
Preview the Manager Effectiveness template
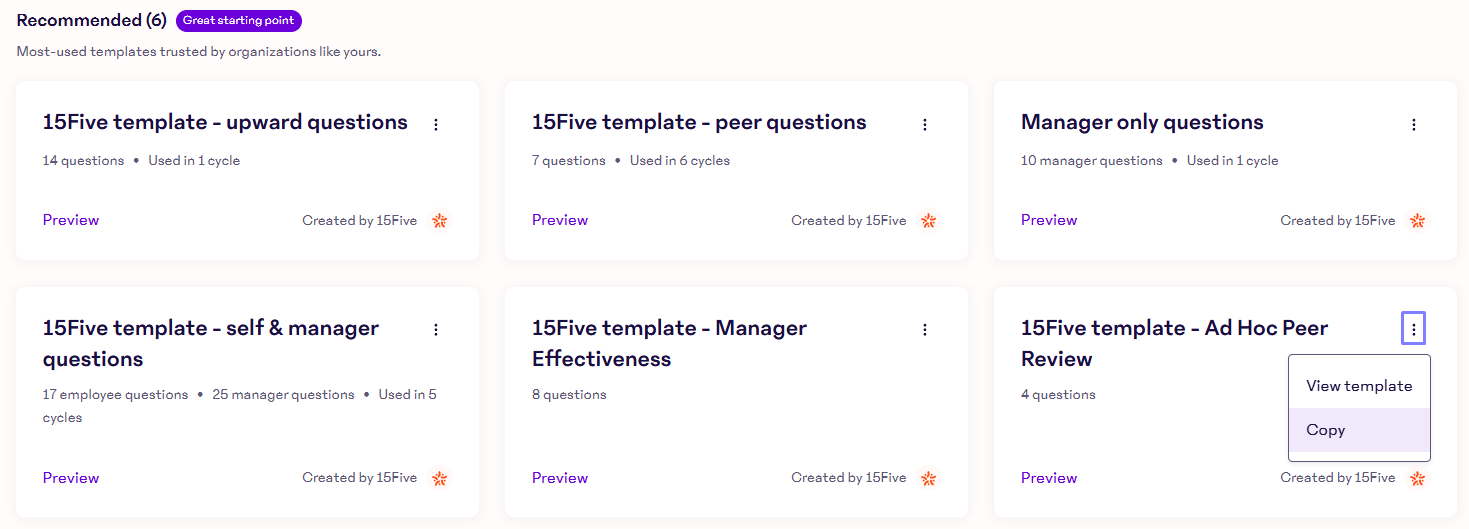click(x=560, y=478)
